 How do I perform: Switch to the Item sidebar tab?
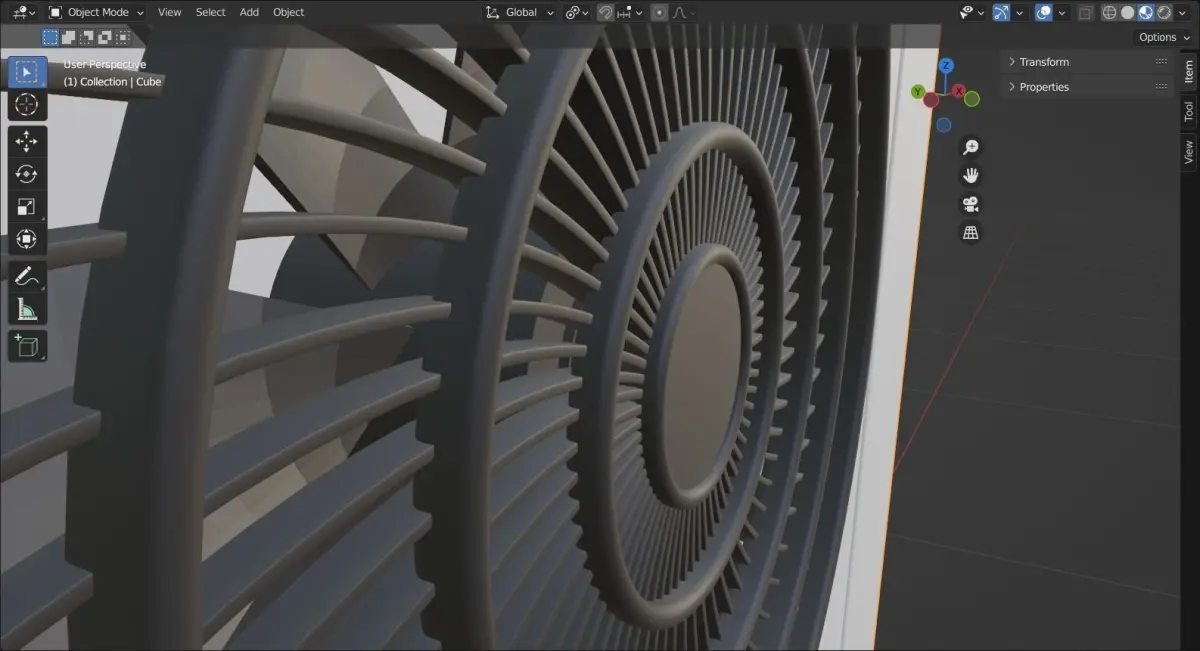[1189, 71]
